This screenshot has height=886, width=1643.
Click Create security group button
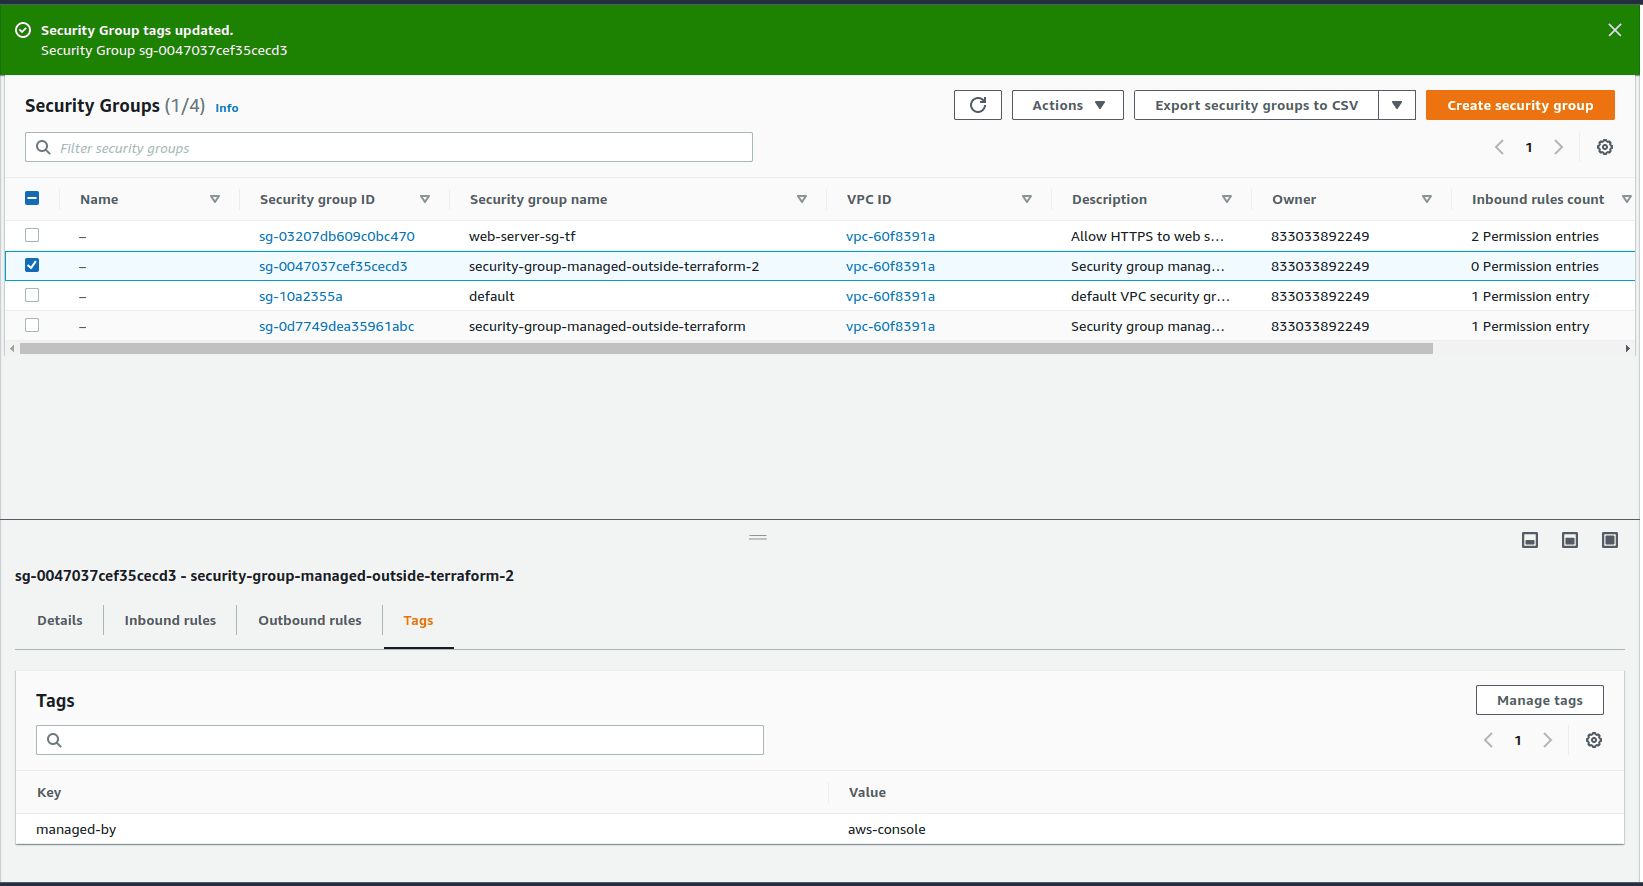click(x=1520, y=105)
